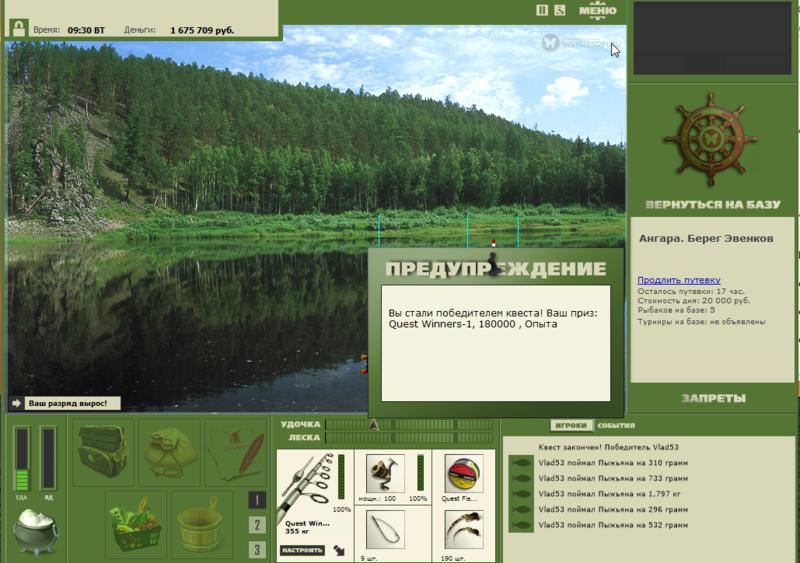Click the '9 шт.' hook count label
The image size is (800, 563).
tap(368, 558)
